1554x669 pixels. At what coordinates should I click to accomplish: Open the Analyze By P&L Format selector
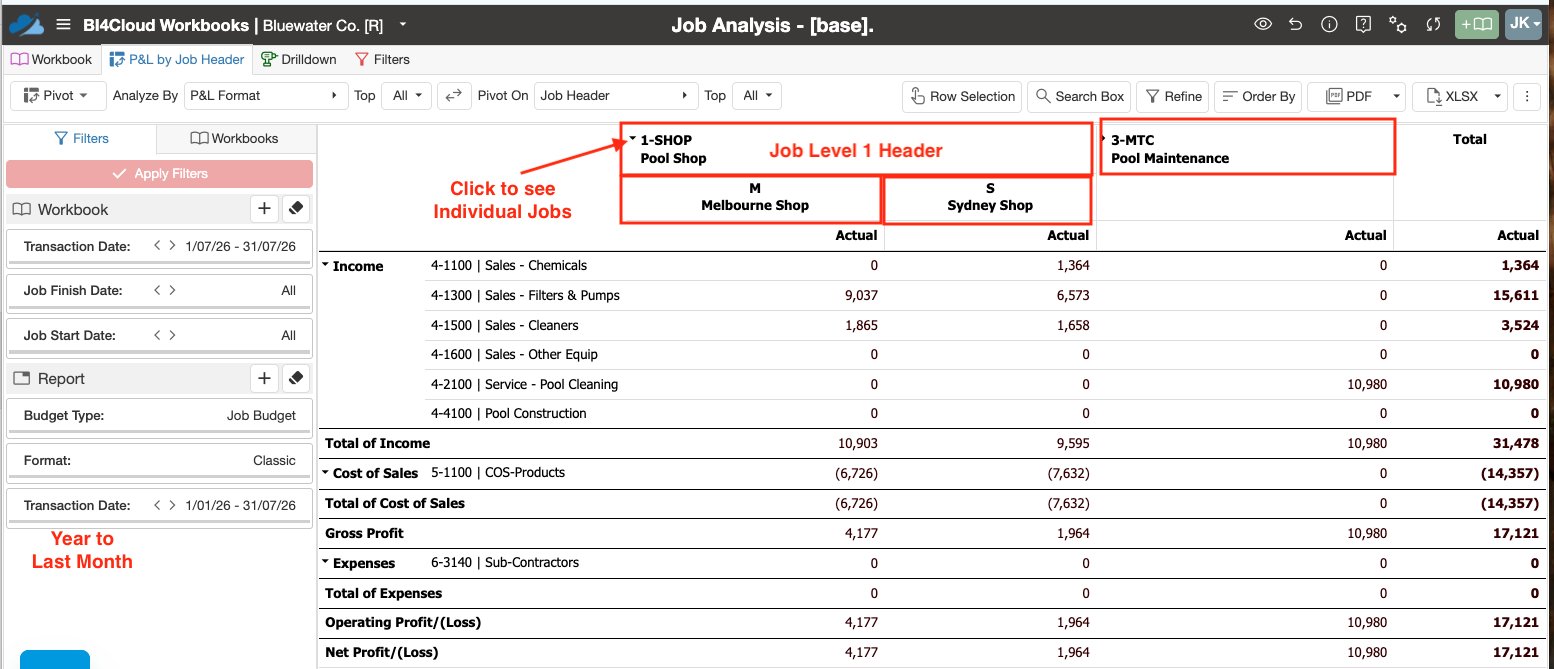(264, 96)
